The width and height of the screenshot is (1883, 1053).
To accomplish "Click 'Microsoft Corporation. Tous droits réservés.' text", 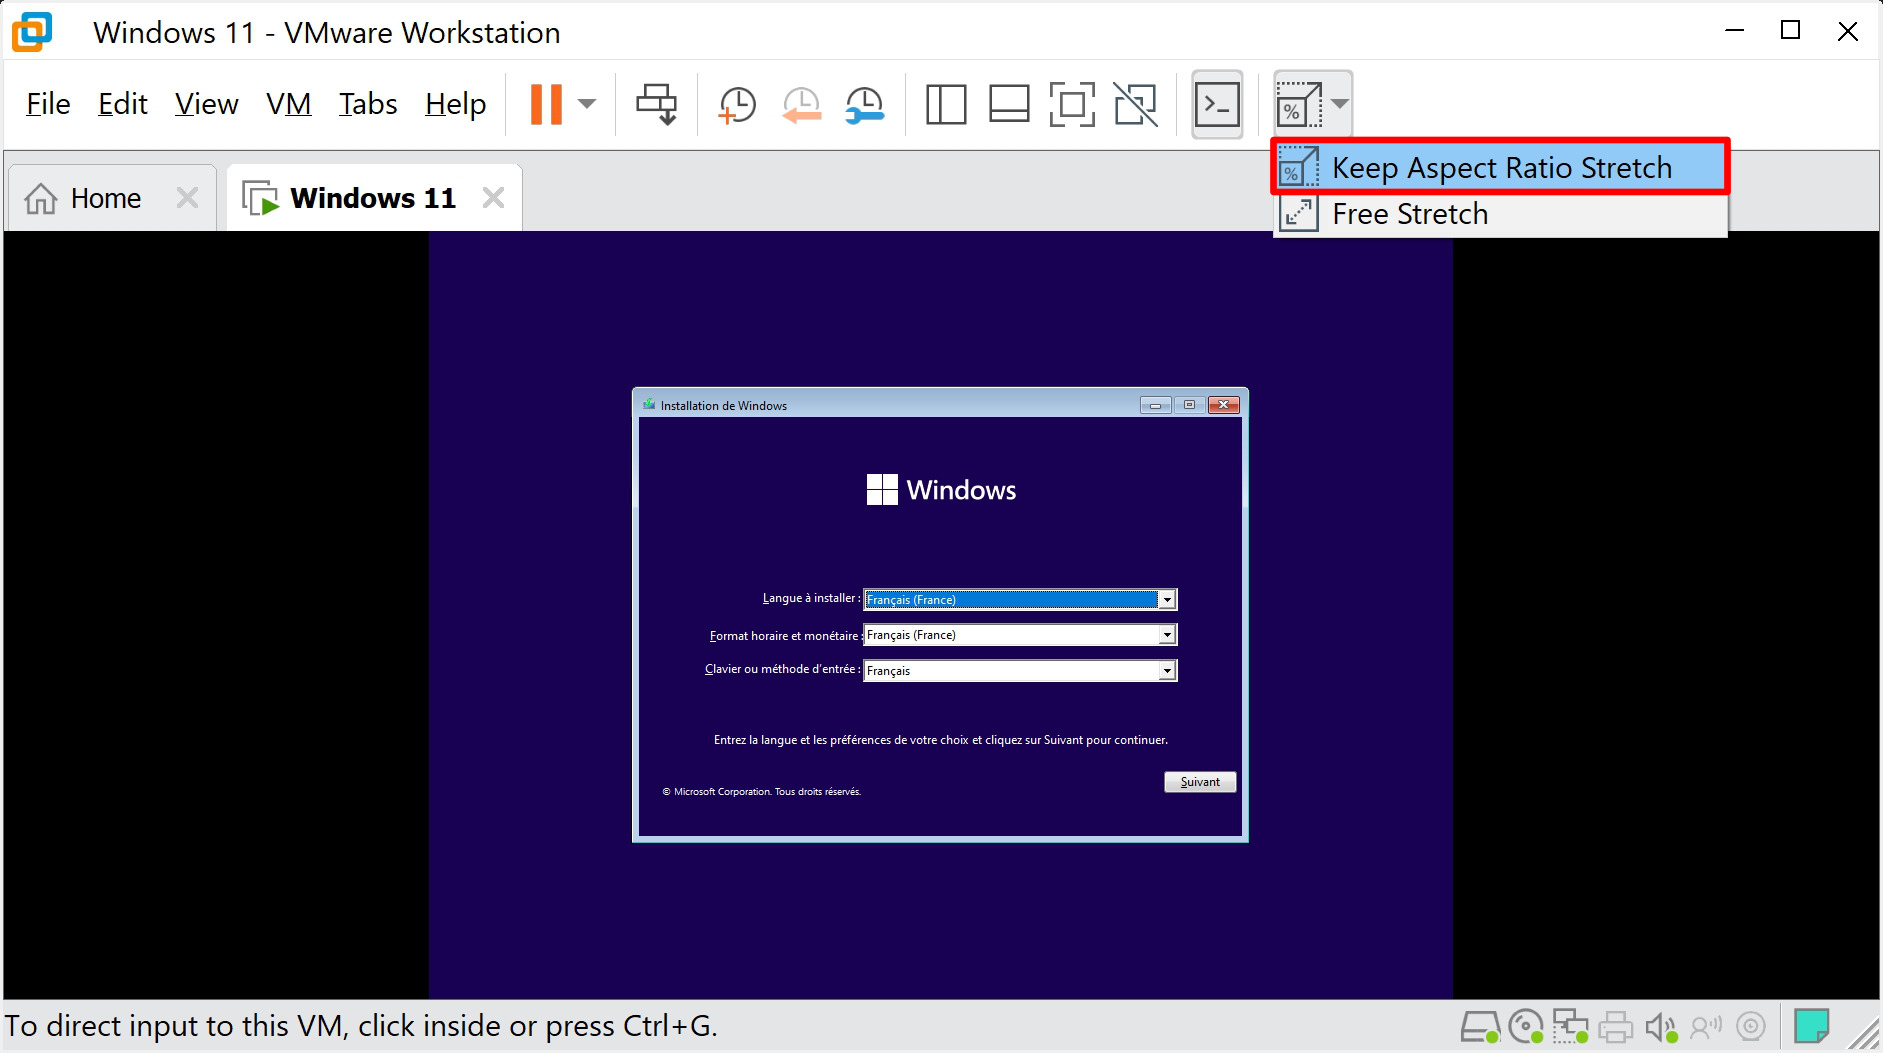I will click(761, 792).
